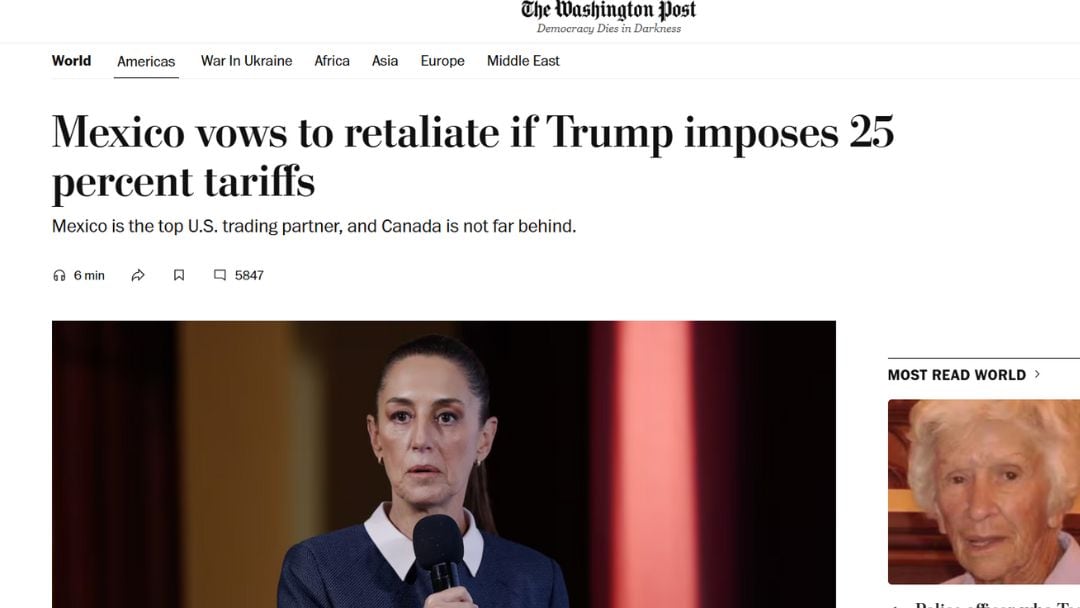The width and height of the screenshot is (1080, 608).
Task: Select the Americas tab
Action: (x=146, y=61)
